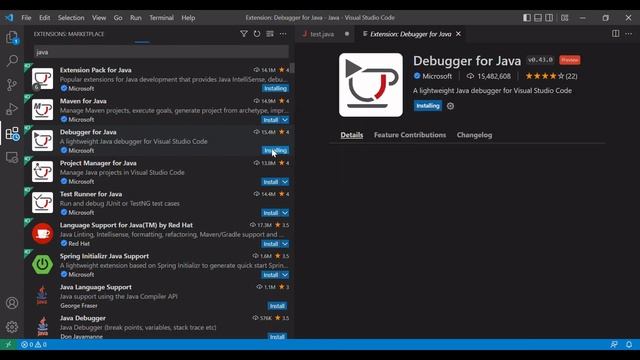Expand Red Hat Language Support install options

click(x=285, y=244)
